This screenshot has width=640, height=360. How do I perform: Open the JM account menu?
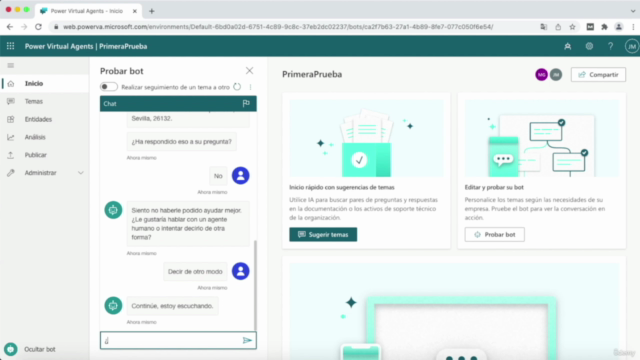[x=631, y=47]
